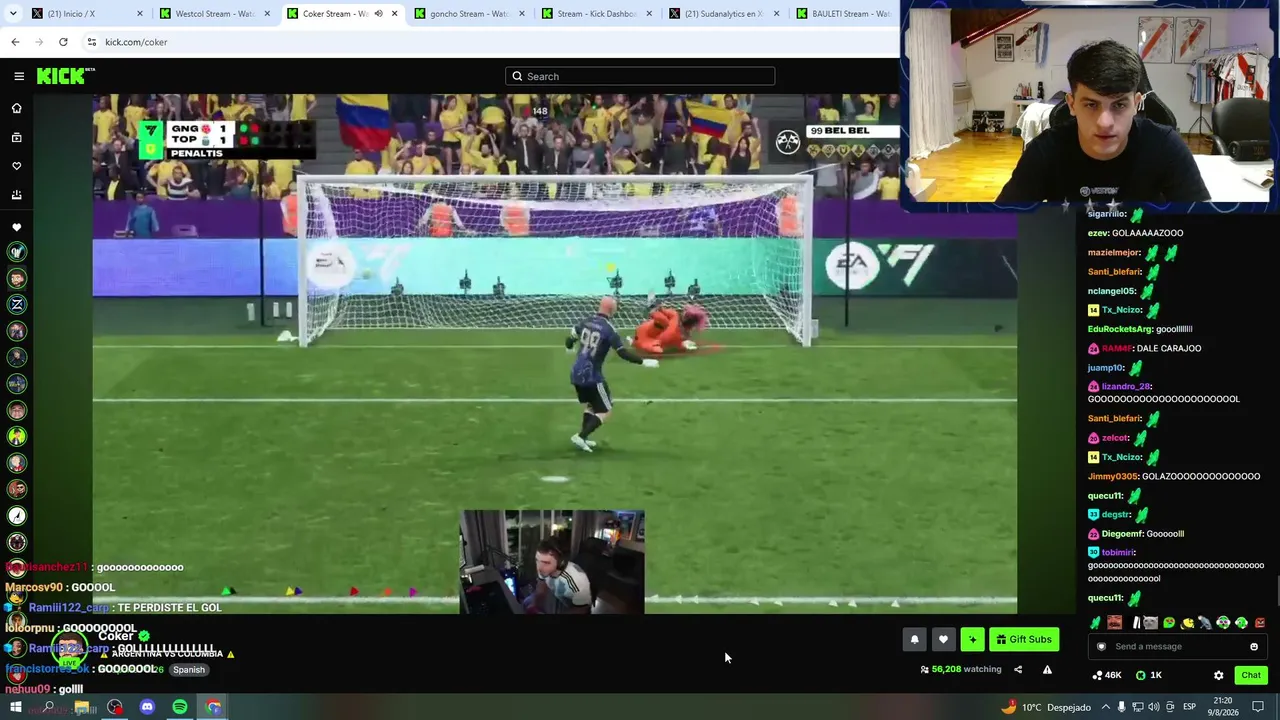Open Spotify from the taskbar
This screenshot has height=720, width=1280.
pyautogui.click(x=180, y=708)
